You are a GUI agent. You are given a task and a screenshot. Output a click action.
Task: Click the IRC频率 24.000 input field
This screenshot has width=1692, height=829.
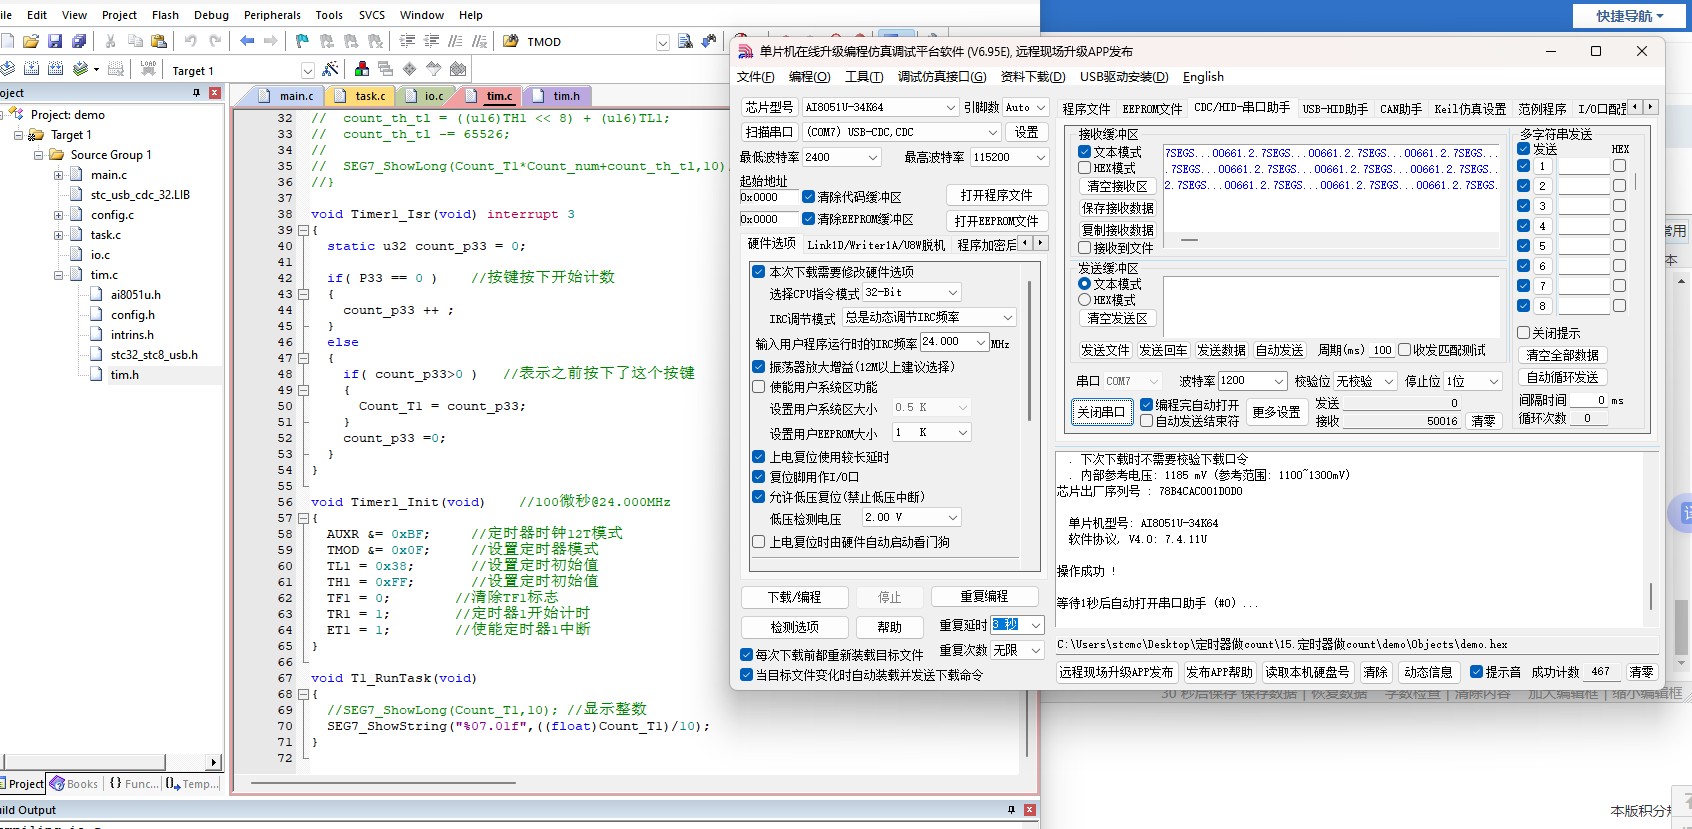(947, 342)
